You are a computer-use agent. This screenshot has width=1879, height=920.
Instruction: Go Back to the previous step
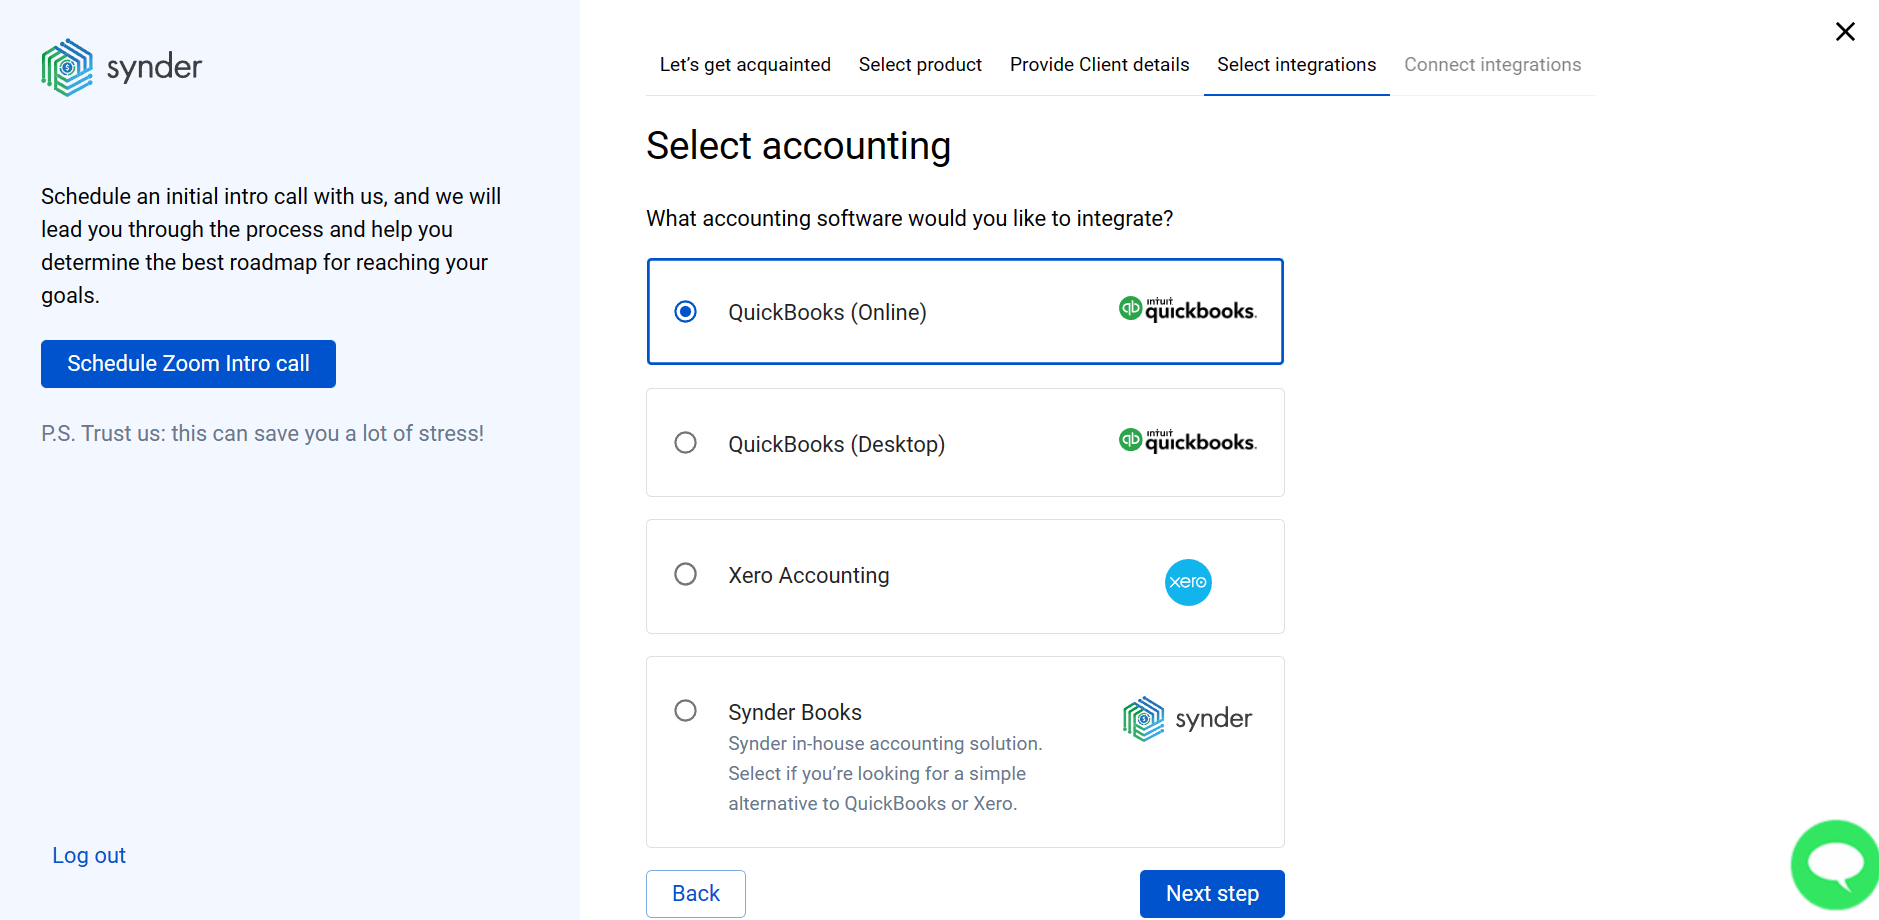pyautogui.click(x=695, y=893)
